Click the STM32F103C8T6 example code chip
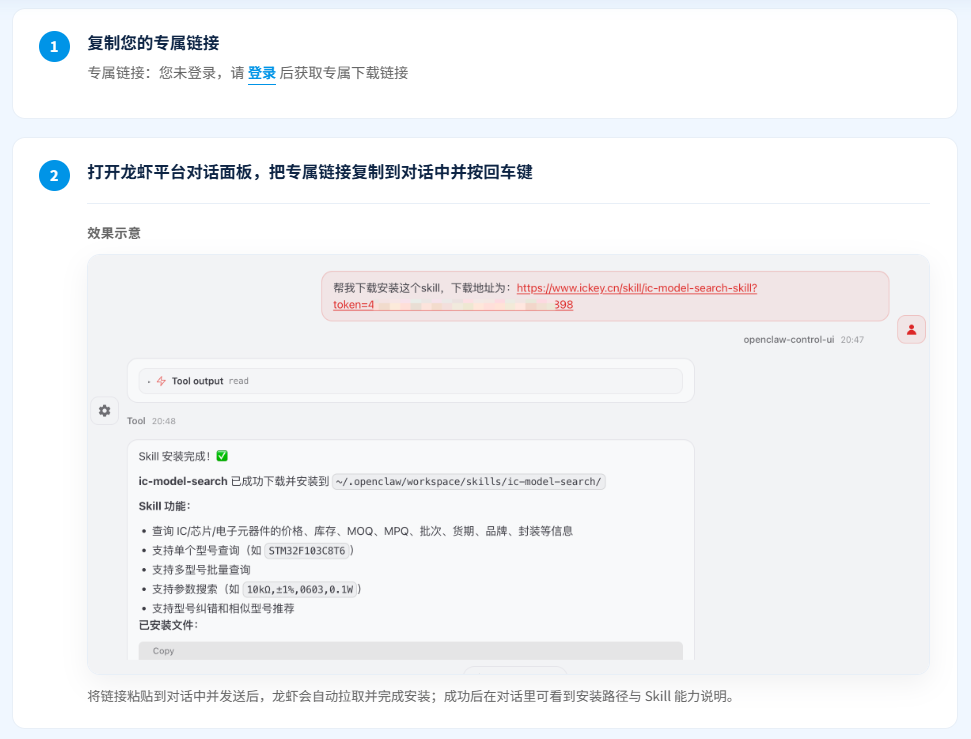 (307, 550)
